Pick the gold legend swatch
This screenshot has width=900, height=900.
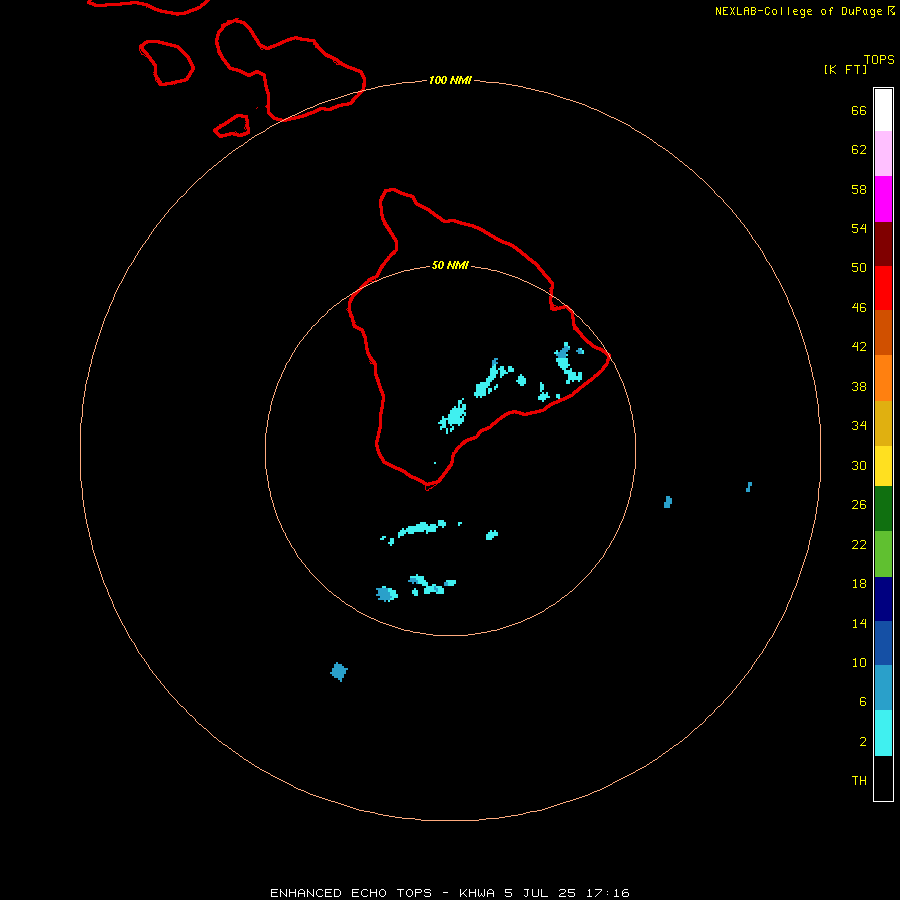click(x=883, y=423)
